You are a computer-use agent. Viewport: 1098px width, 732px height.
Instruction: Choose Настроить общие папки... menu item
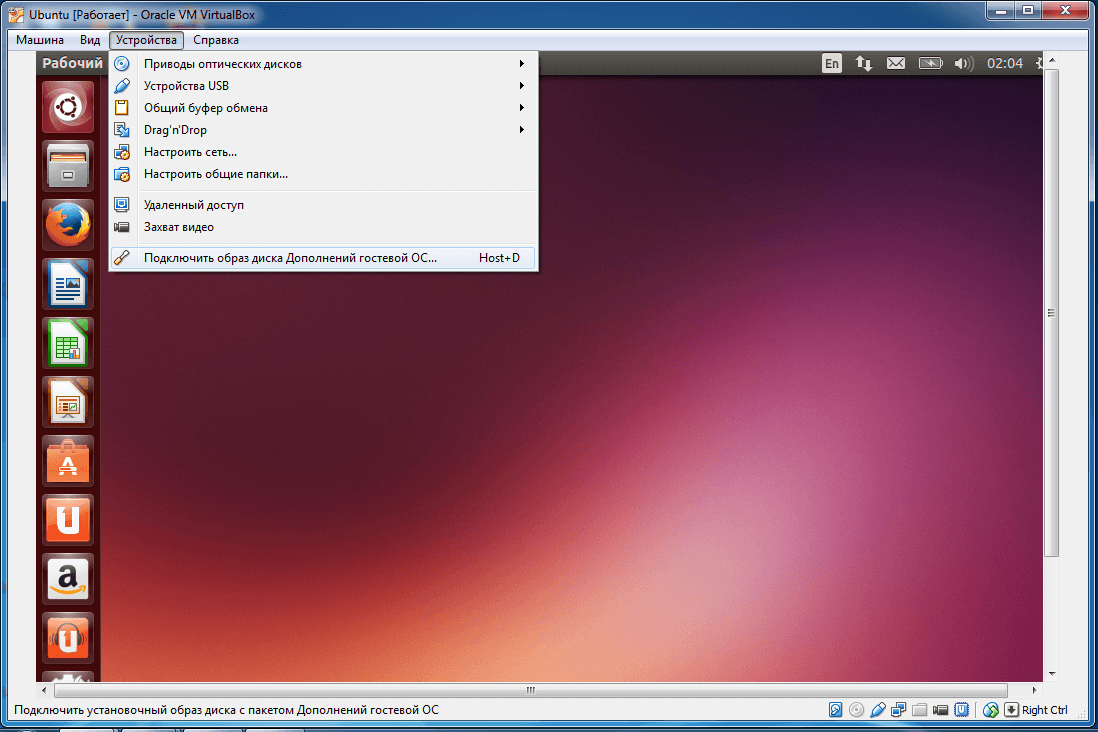[x=324, y=174]
